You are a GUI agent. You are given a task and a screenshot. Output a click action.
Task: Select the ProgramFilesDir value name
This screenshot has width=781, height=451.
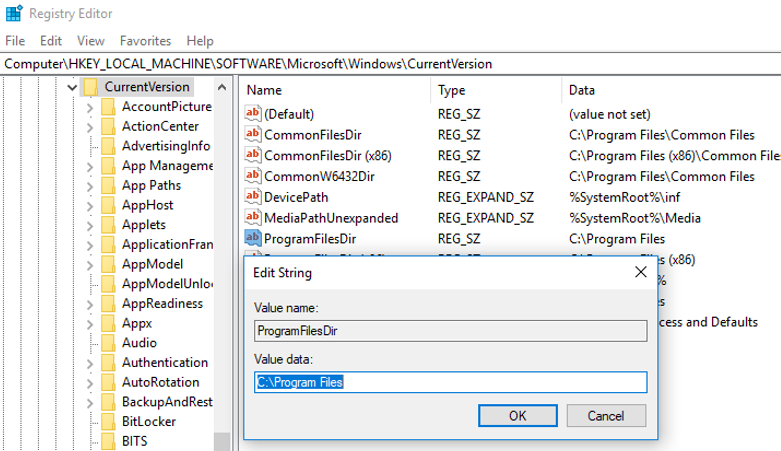coord(310,239)
